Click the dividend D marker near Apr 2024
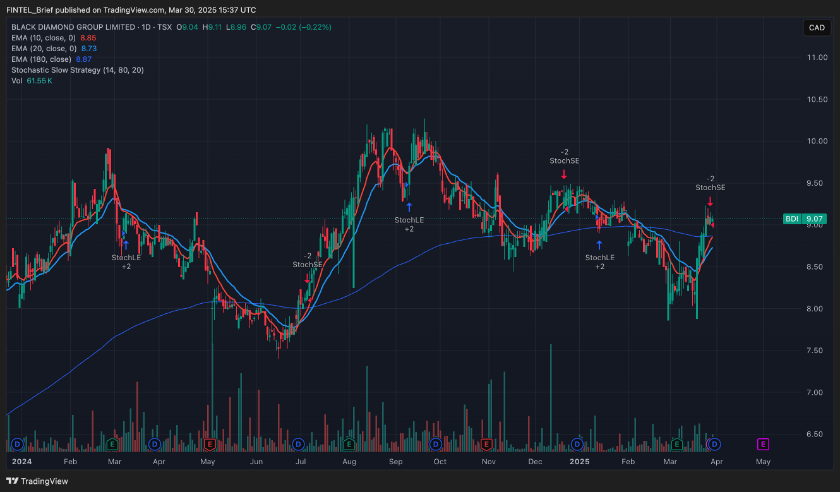The height and width of the screenshot is (492, 840). 155,444
